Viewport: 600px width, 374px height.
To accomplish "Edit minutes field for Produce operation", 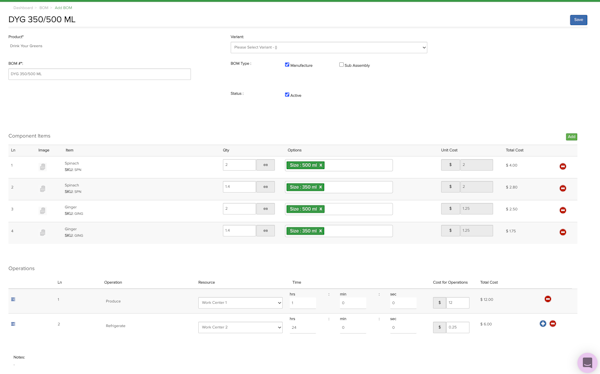I will [x=353, y=303].
